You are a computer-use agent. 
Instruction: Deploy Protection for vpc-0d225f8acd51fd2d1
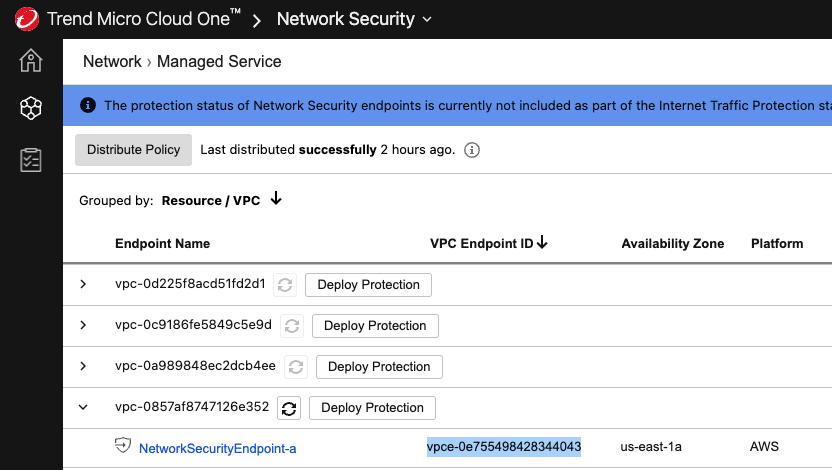pyautogui.click(x=368, y=285)
